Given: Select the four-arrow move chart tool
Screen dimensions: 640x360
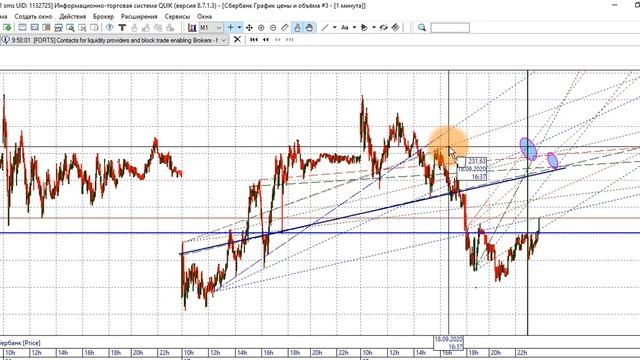Looking at the screenshot, I should 249,27.
